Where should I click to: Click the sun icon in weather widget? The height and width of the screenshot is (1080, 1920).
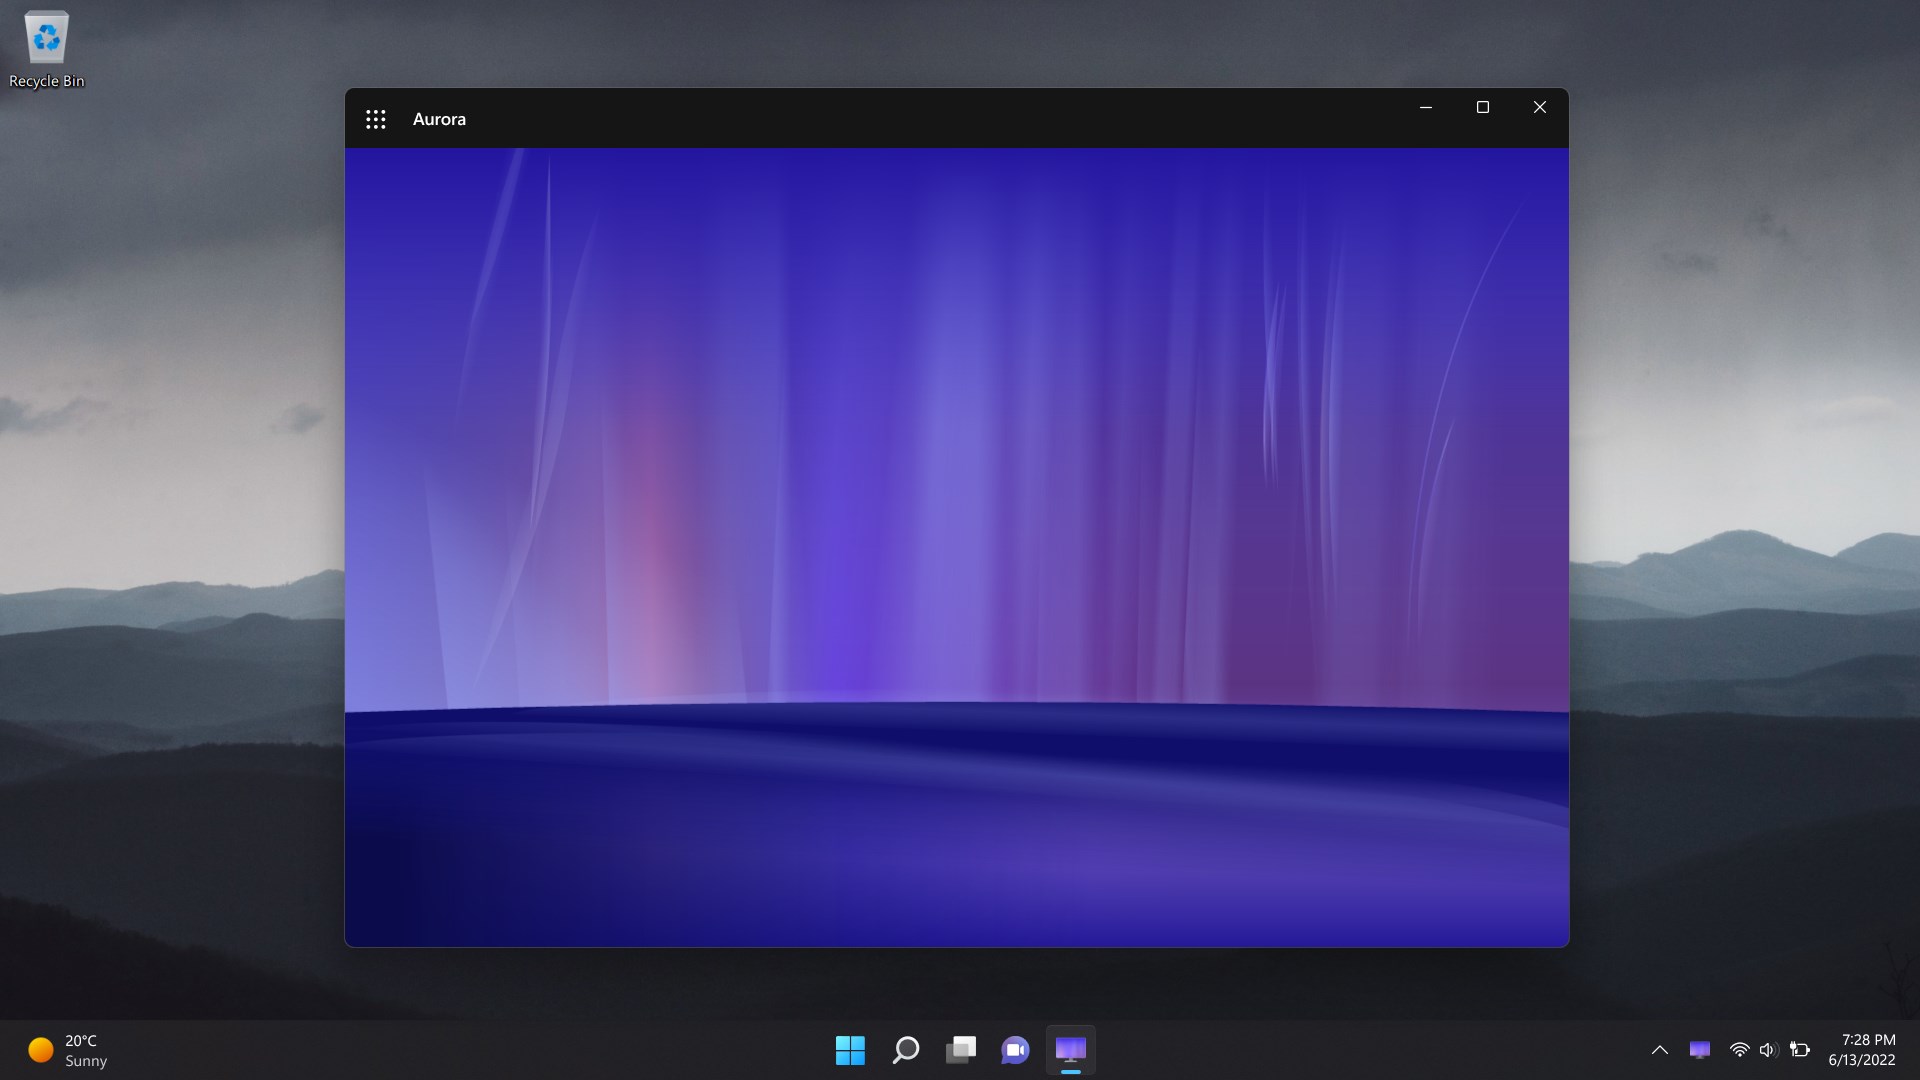tap(41, 1050)
